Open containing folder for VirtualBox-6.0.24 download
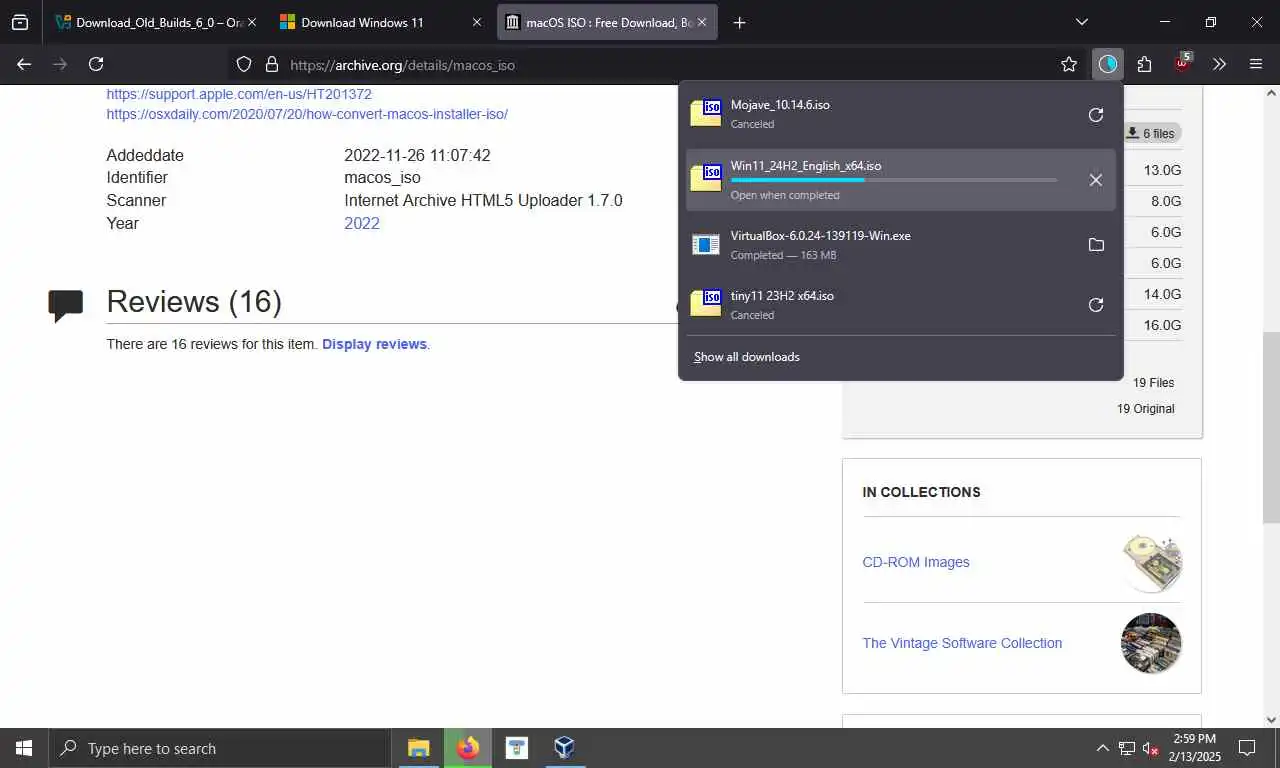The width and height of the screenshot is (1280, 768). (x=1096, y=245)
